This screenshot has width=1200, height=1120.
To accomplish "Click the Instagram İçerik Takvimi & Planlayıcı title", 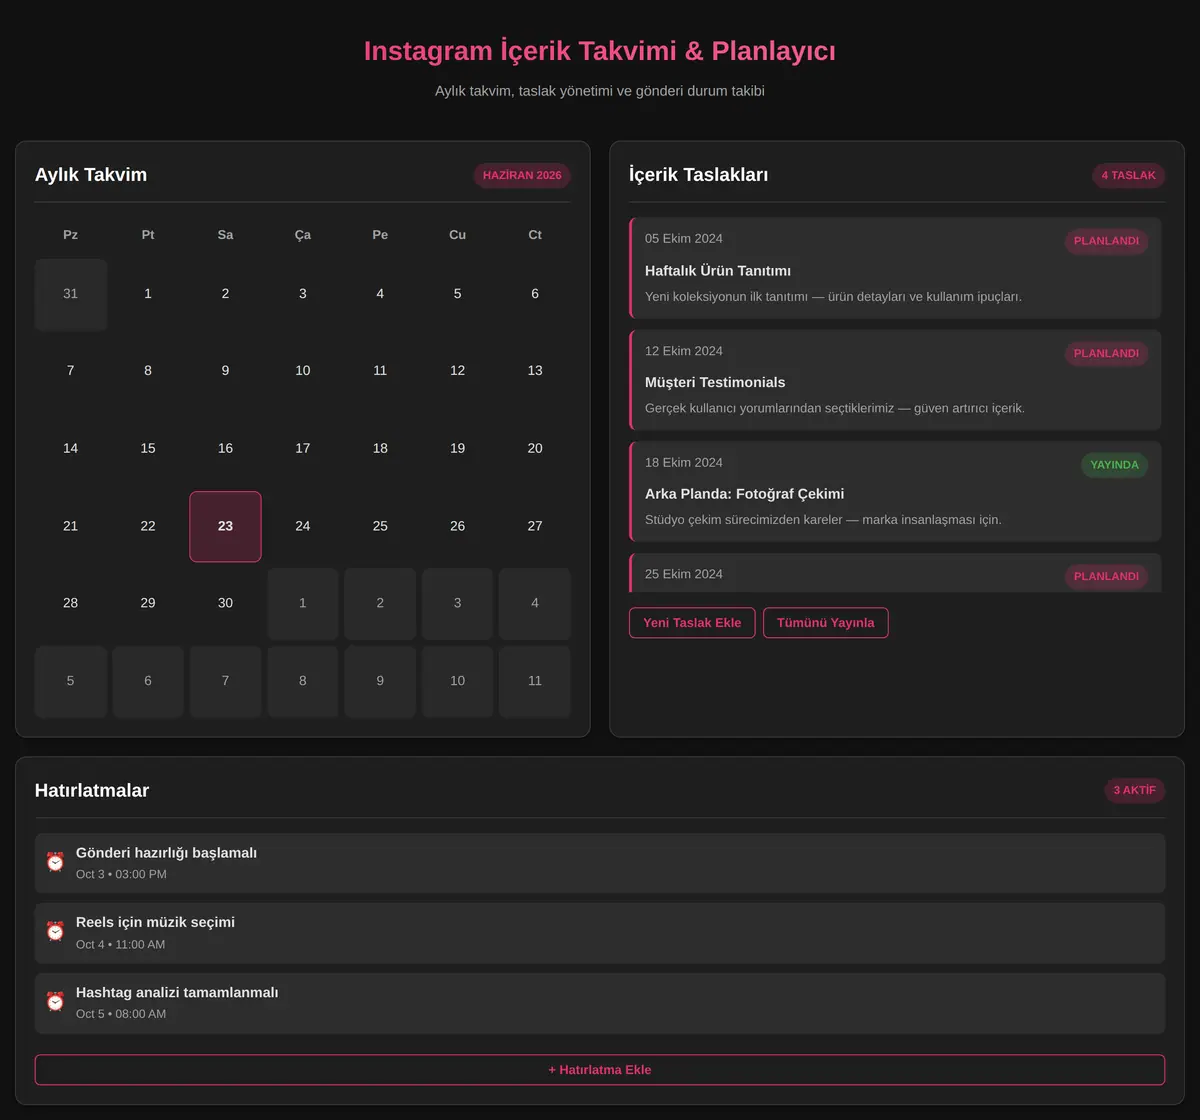I will tap(600, 50).
